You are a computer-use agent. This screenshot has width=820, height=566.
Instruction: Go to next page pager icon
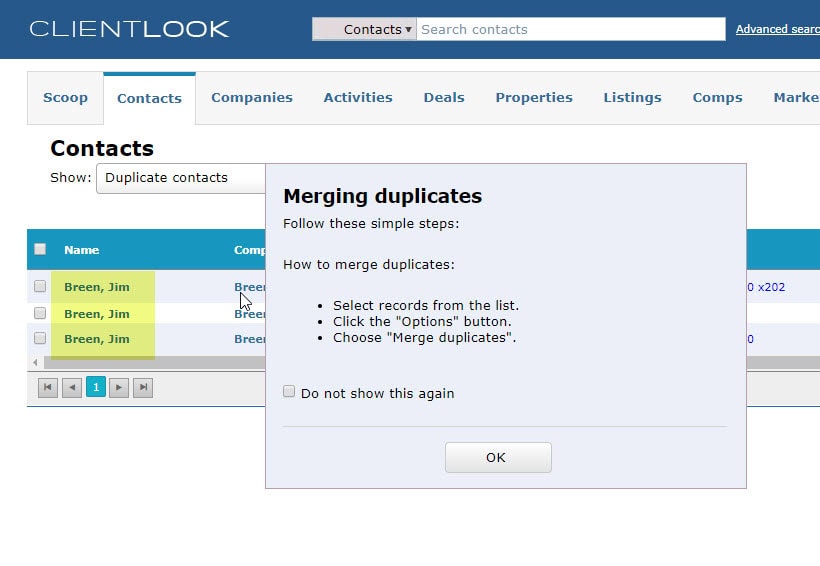click(x=119, y=388)
